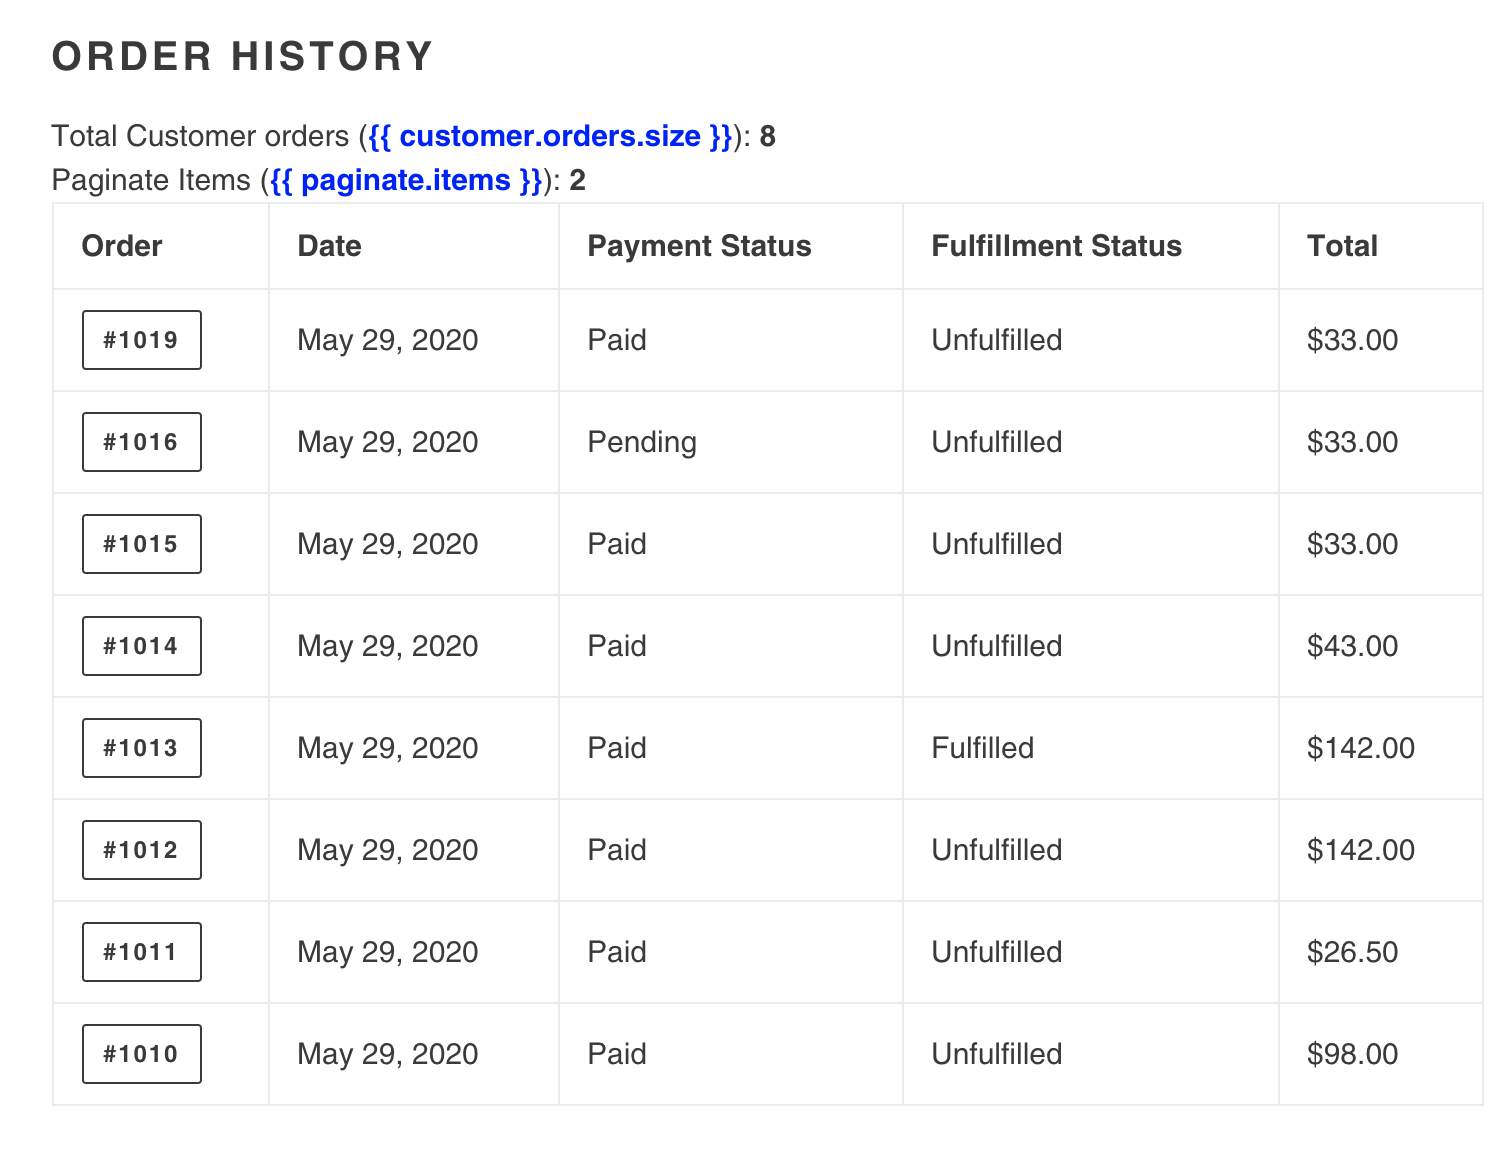Image resolution: width=1510 pixels, height=1164 pixels.
Task: Open order #1016
Action: pyautogui.click(x=141, y=442)
